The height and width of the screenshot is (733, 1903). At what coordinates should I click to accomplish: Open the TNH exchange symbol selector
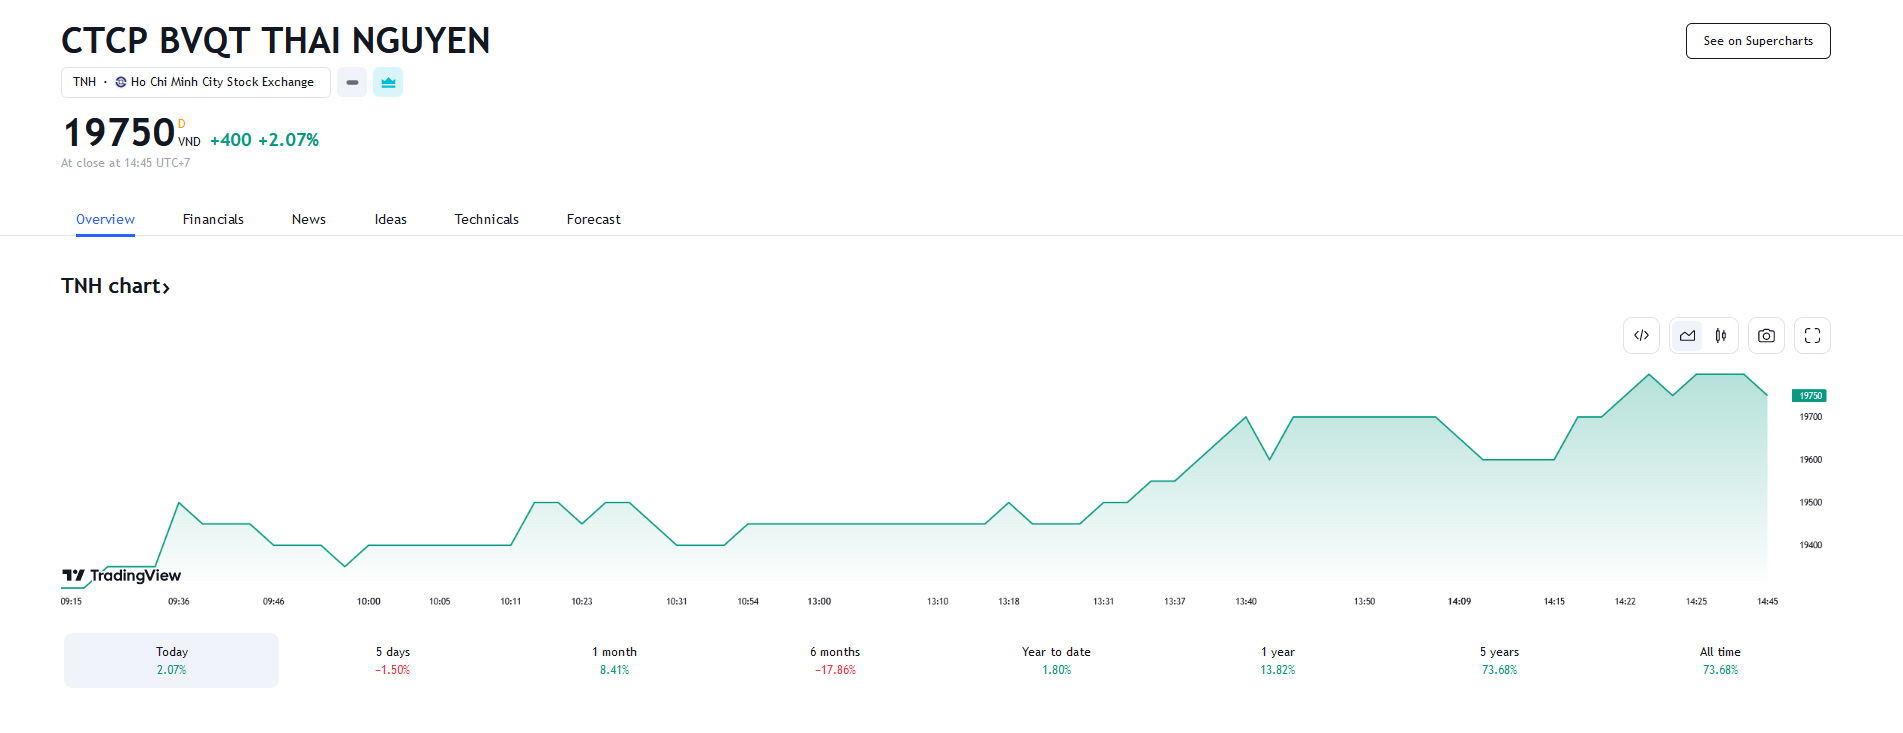[195, 82]
